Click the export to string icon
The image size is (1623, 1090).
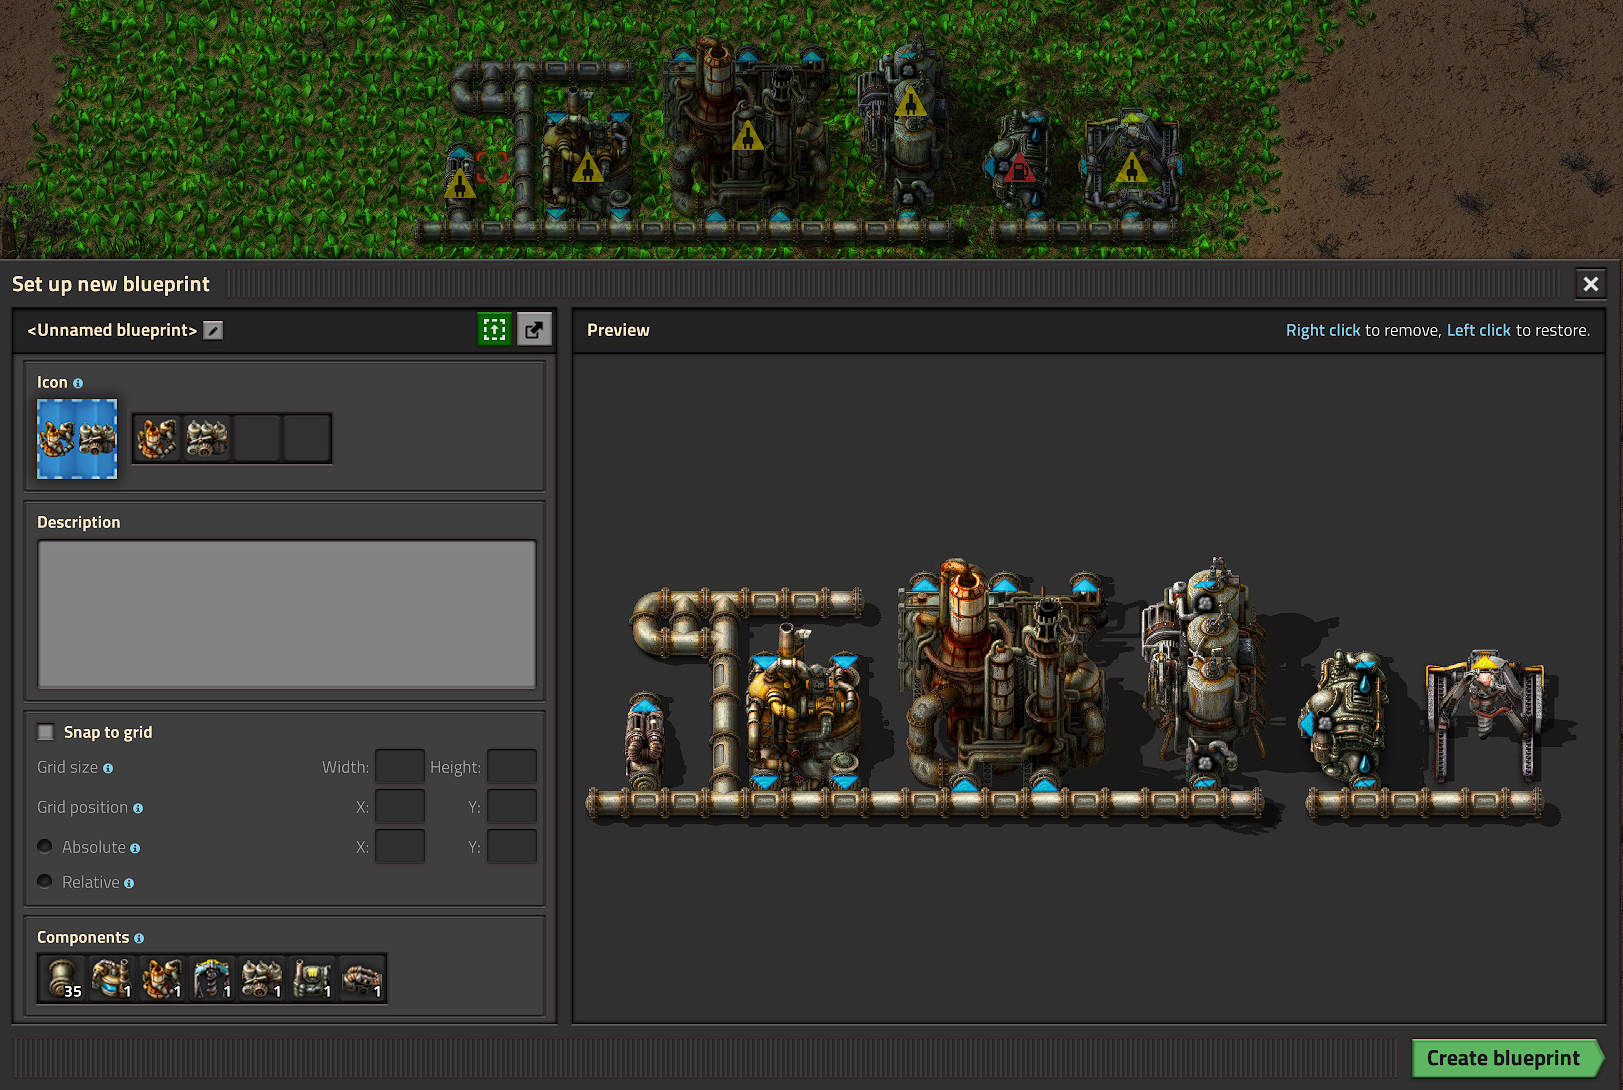[x=534, y=329]
